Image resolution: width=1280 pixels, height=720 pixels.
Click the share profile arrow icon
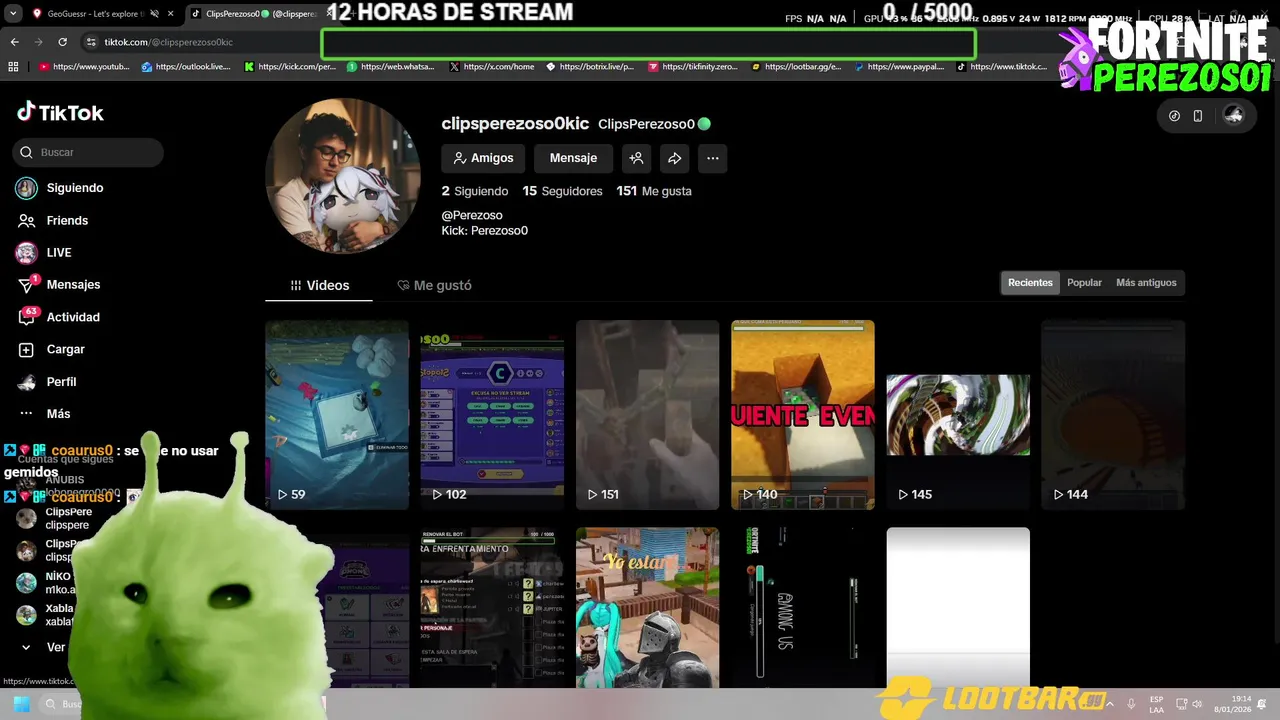[x=674, y=158]
